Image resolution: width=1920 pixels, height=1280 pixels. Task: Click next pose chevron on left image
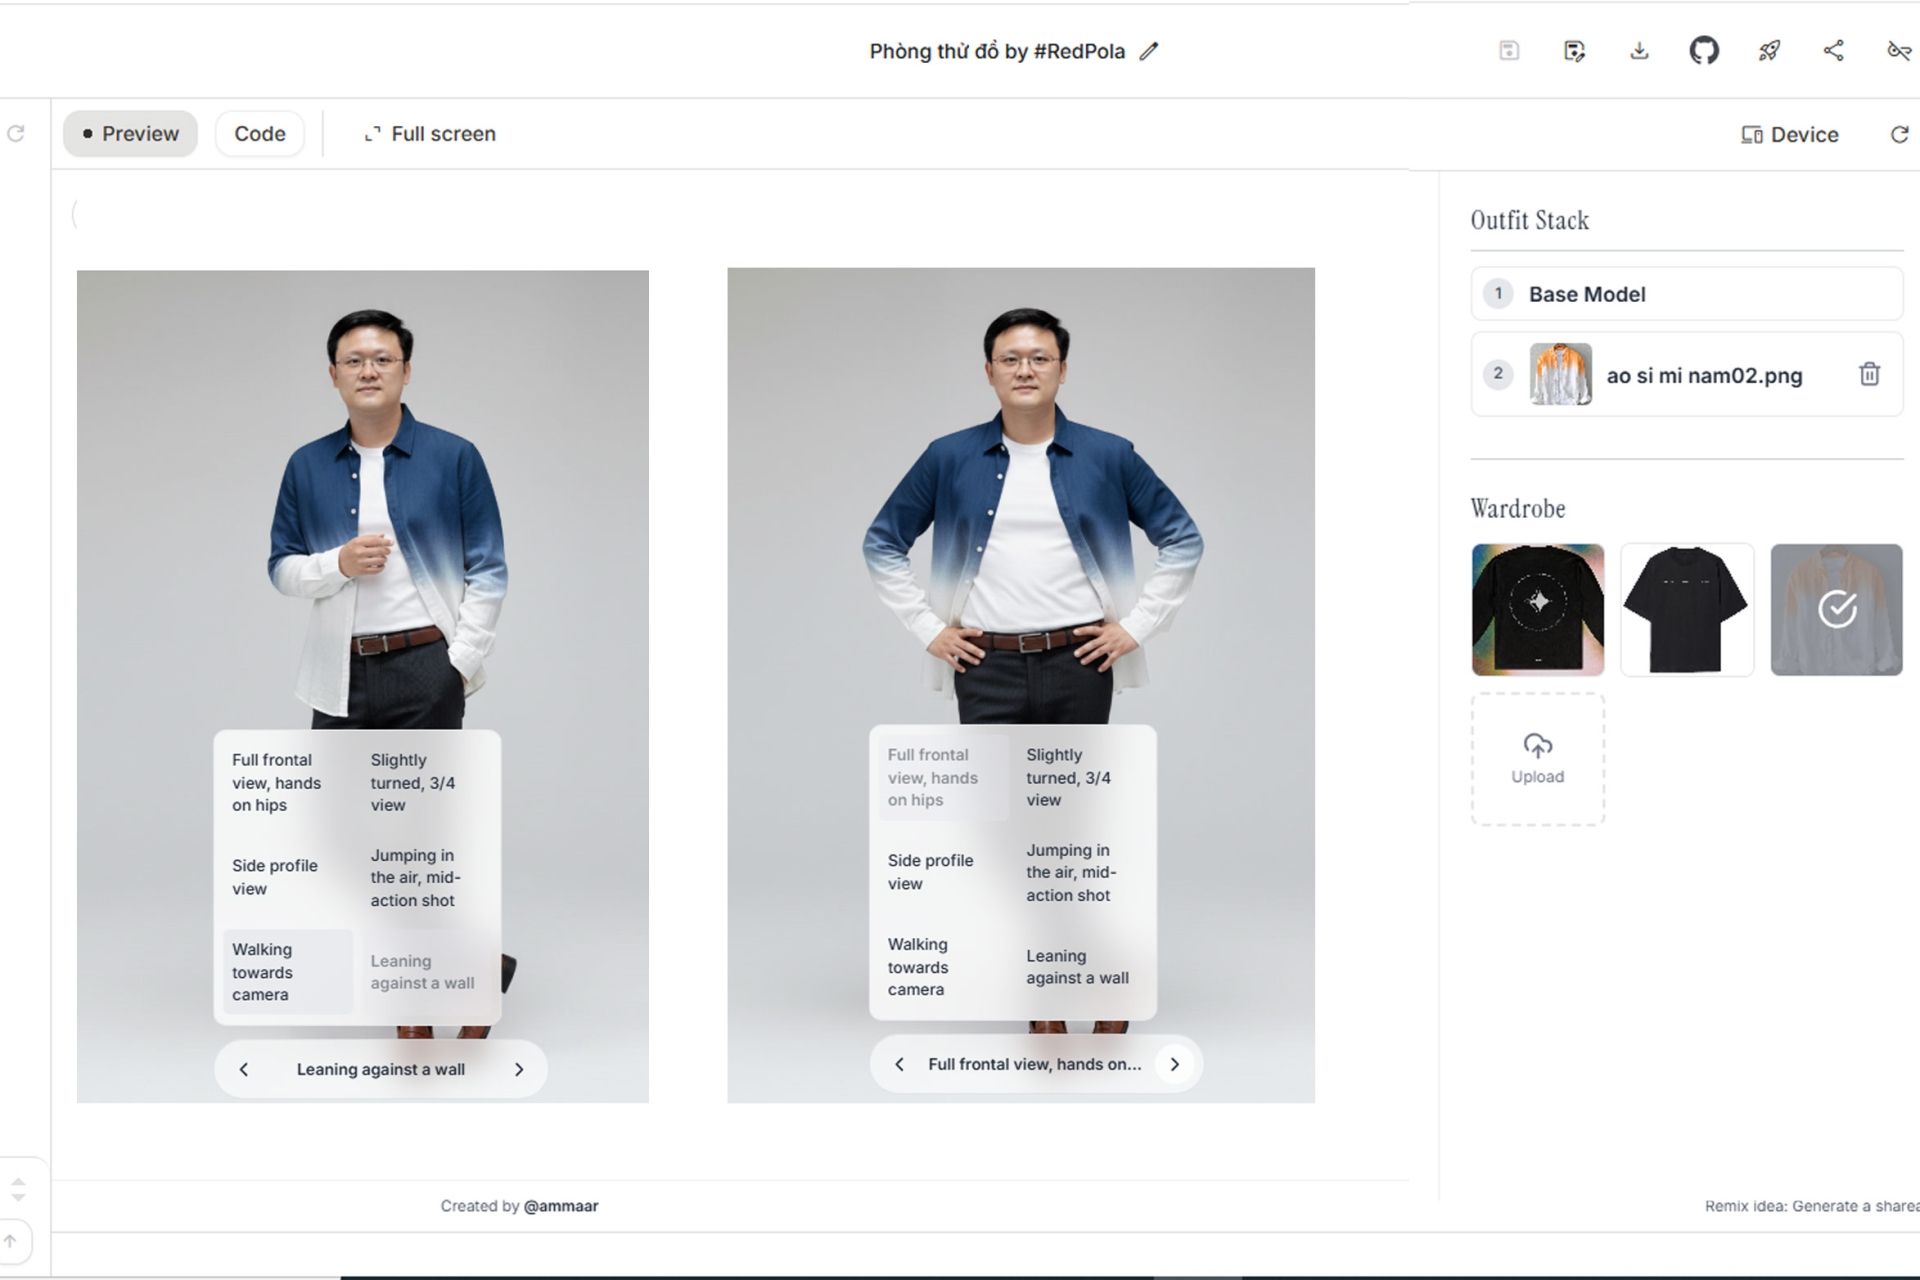519,1069
